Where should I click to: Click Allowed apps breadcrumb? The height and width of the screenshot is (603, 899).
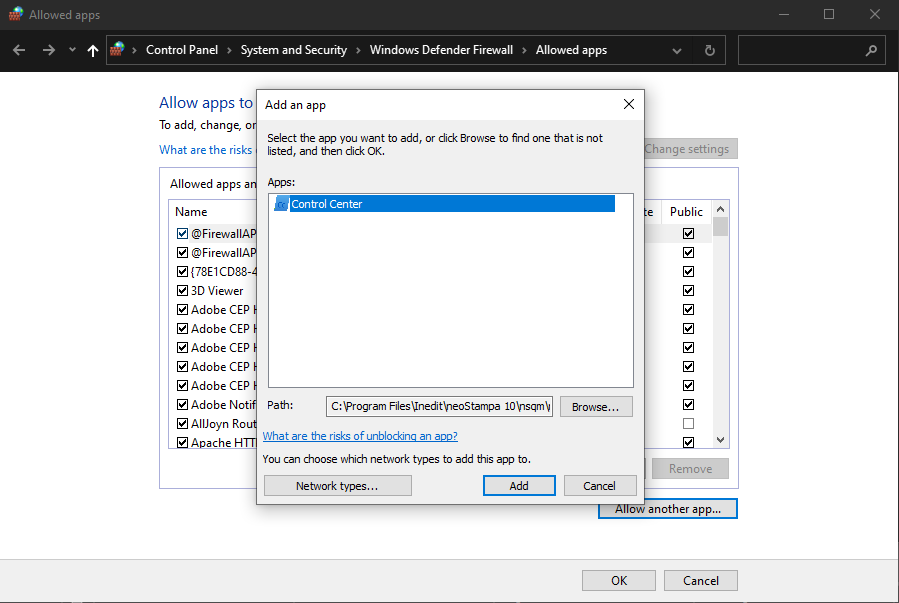click(571, 50)
